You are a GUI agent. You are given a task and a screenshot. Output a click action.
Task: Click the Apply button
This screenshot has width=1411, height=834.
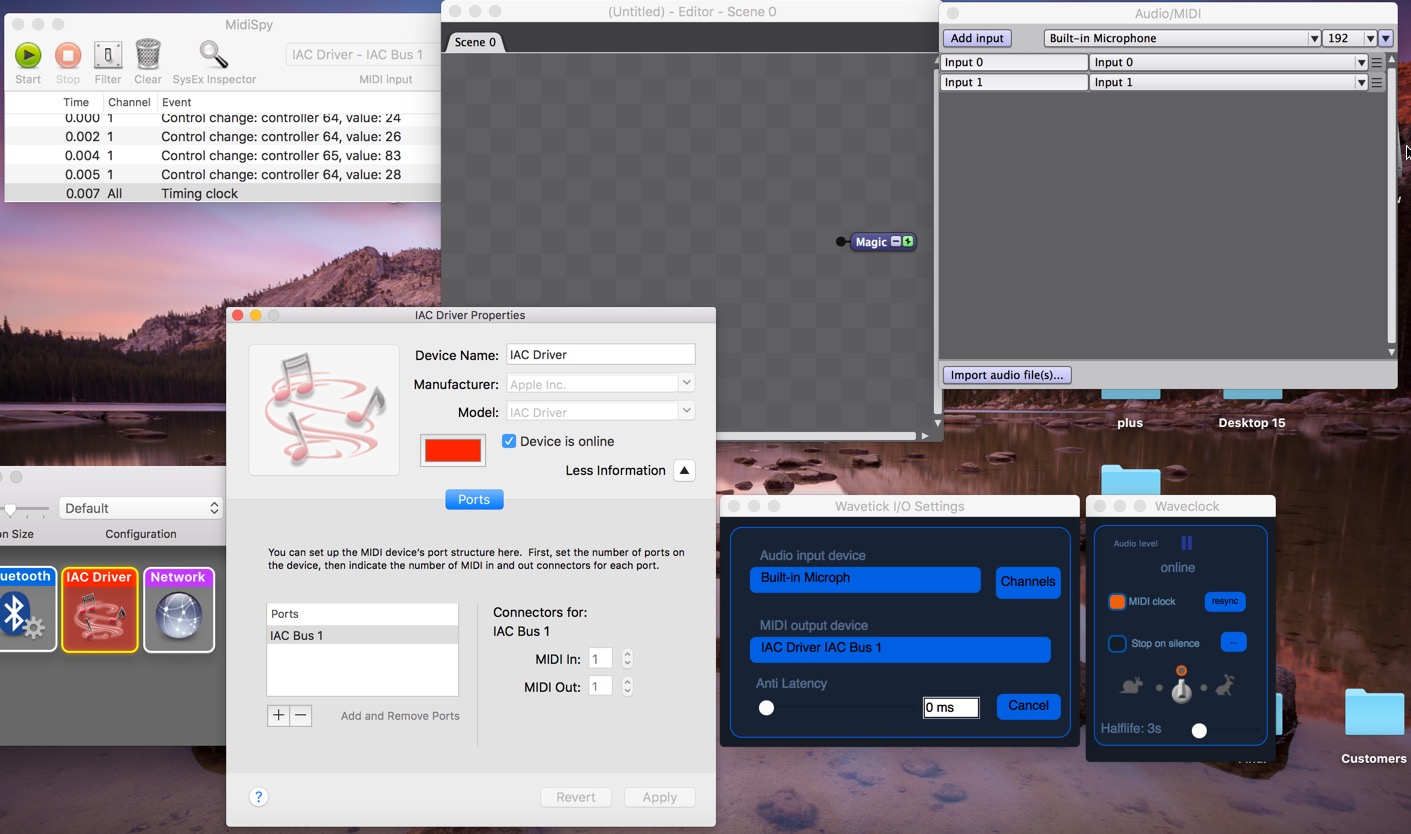tap(660, 797)
